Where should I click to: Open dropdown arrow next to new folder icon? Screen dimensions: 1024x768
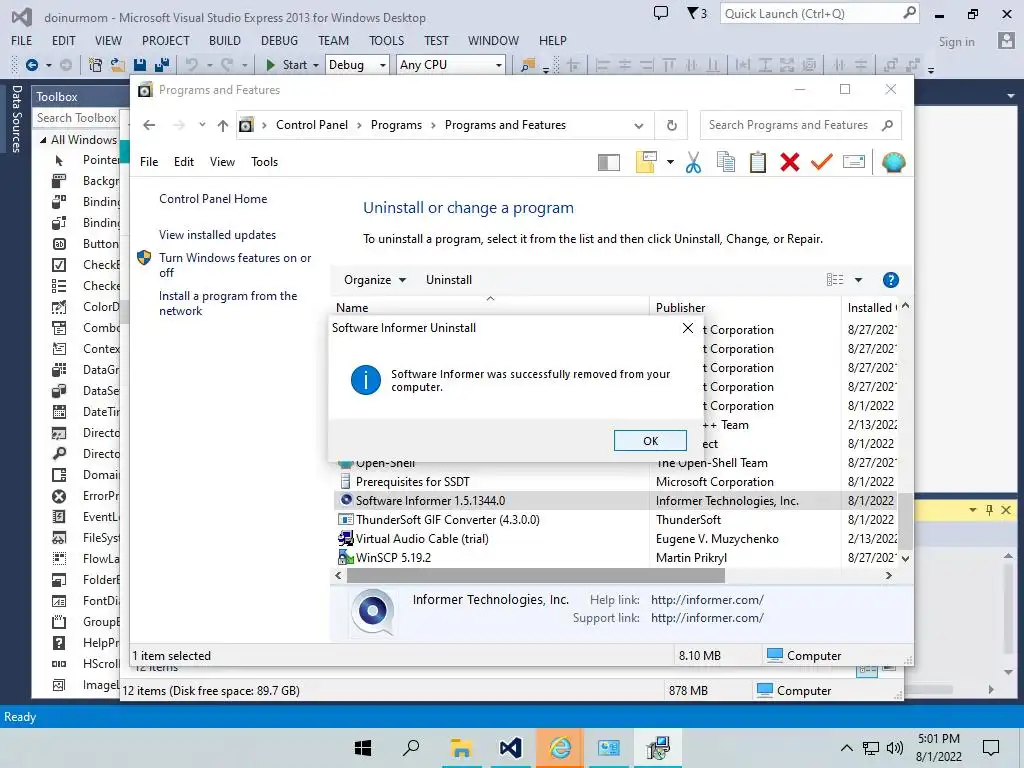tap(670, 162)
